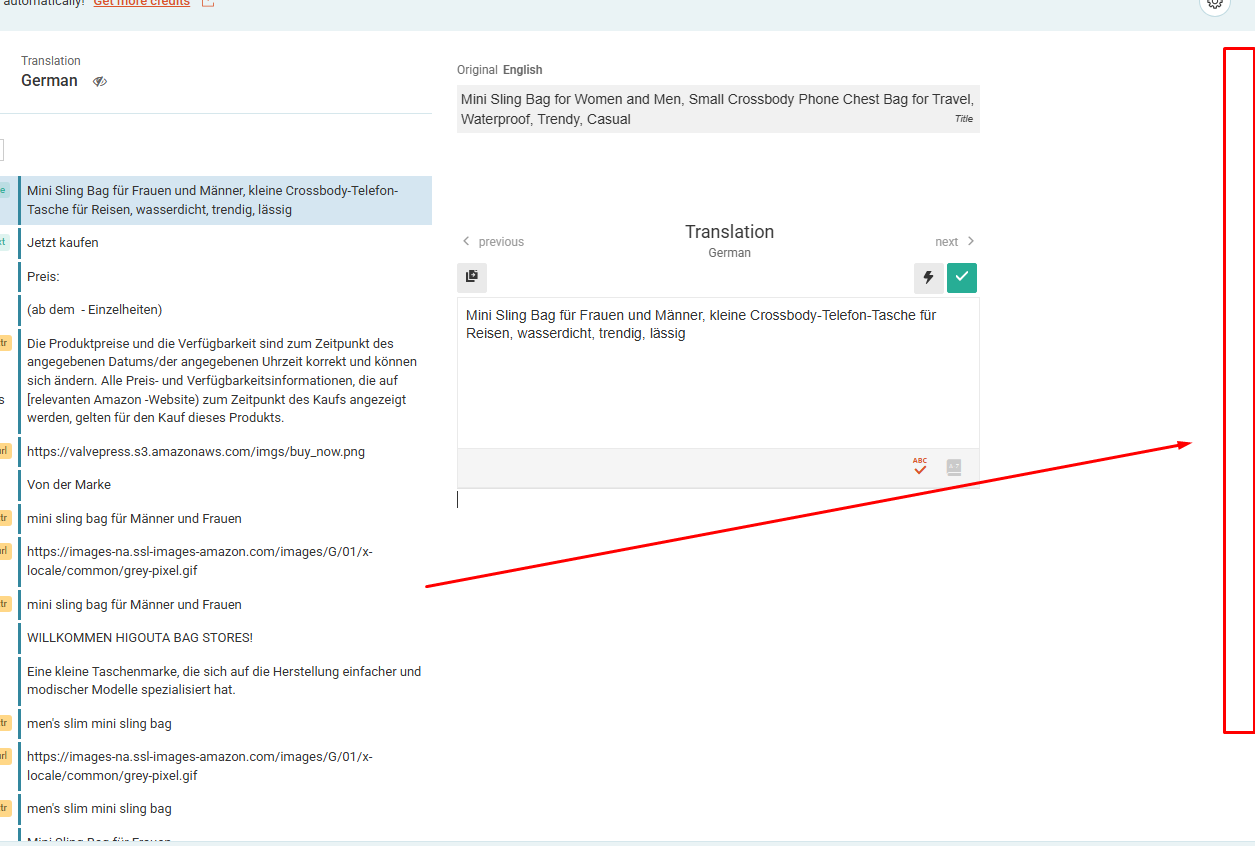
Task: Copy original text into translation field
Action: pyautogui.click(x=472, y=277)
